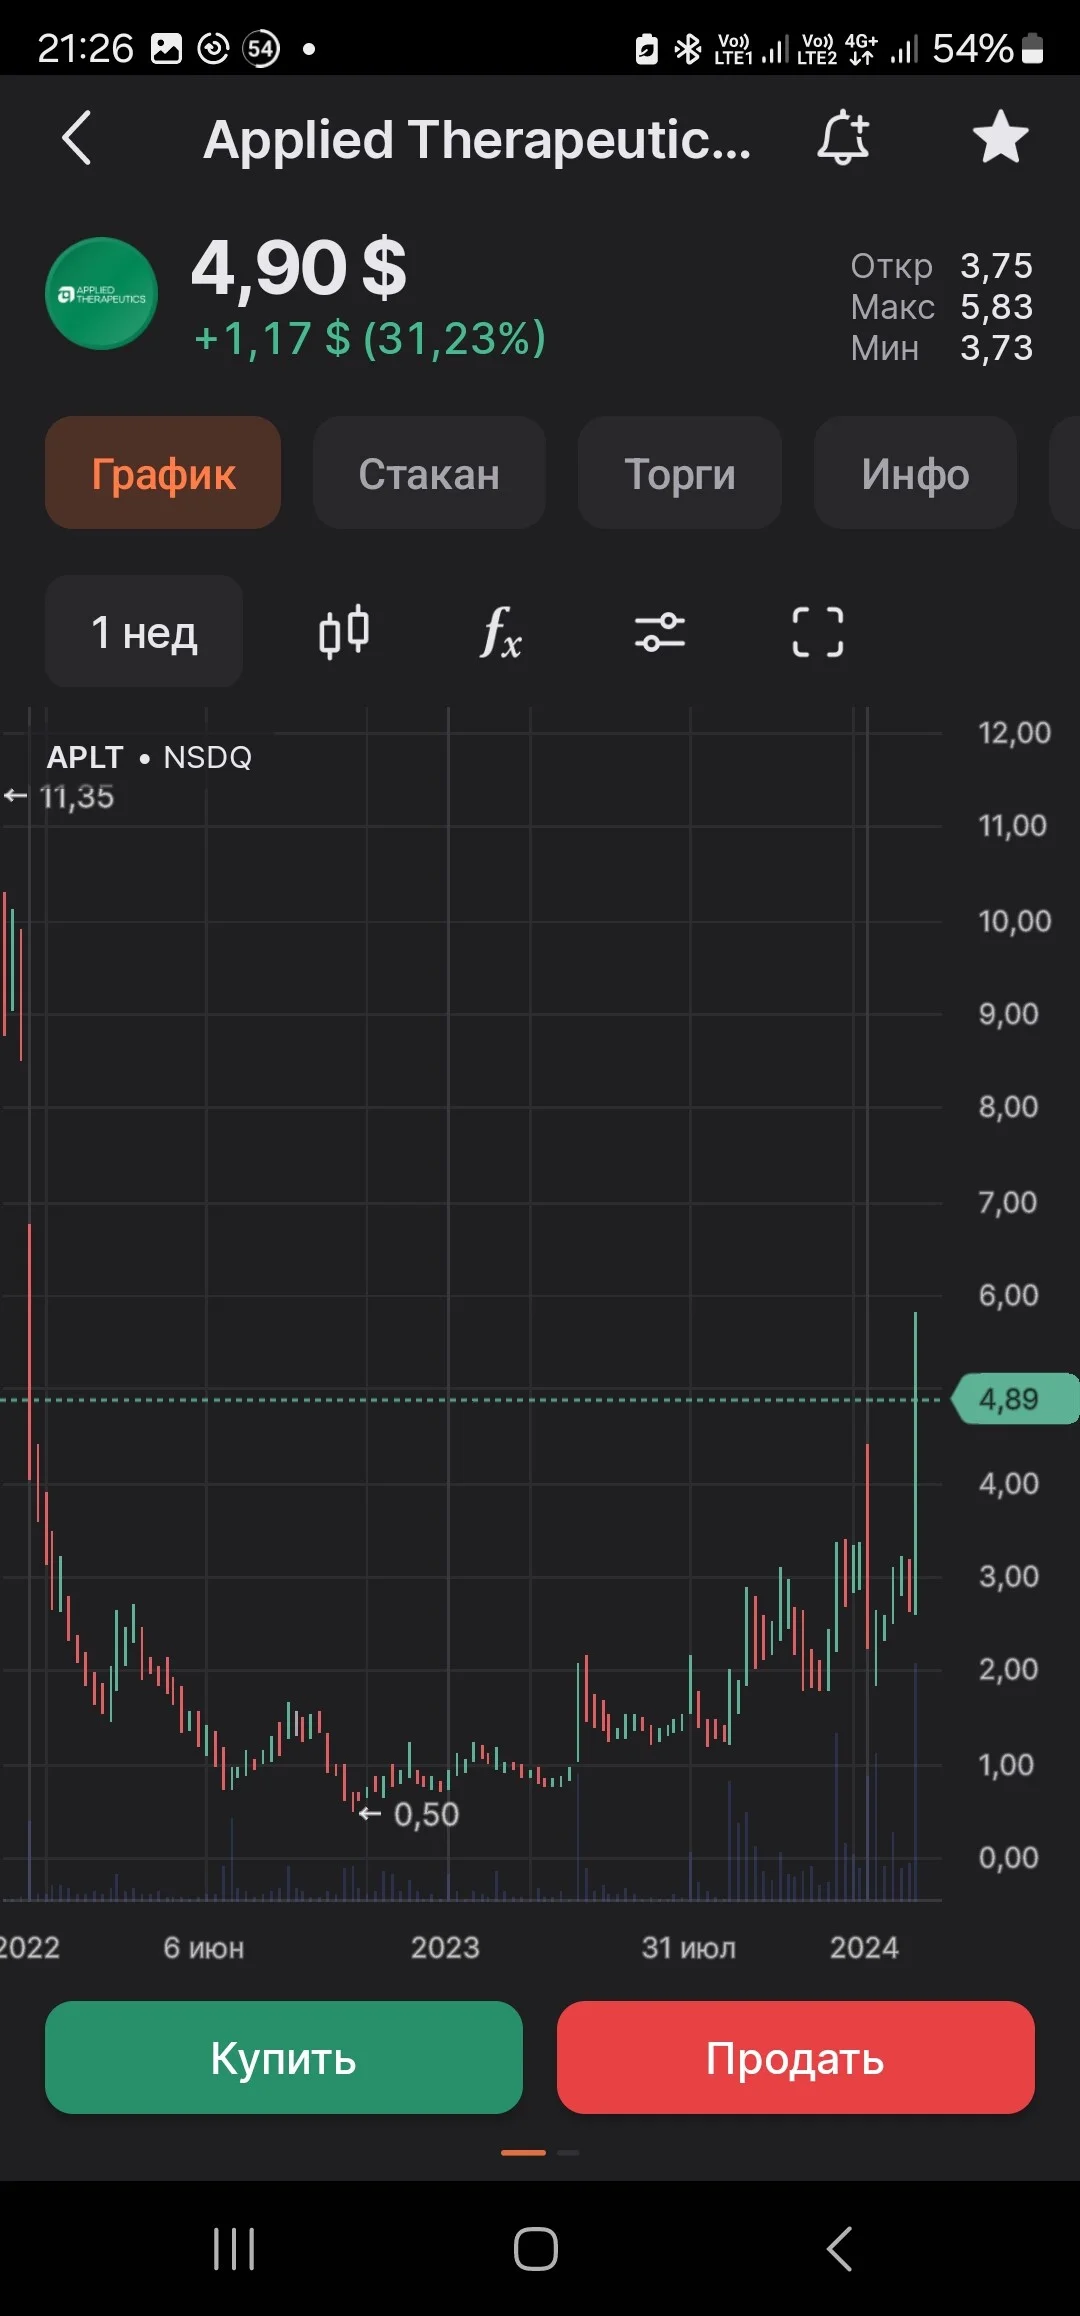Select the 4,89 current price label
Viewport: 1080px width, 2316px height.
1014,1399
